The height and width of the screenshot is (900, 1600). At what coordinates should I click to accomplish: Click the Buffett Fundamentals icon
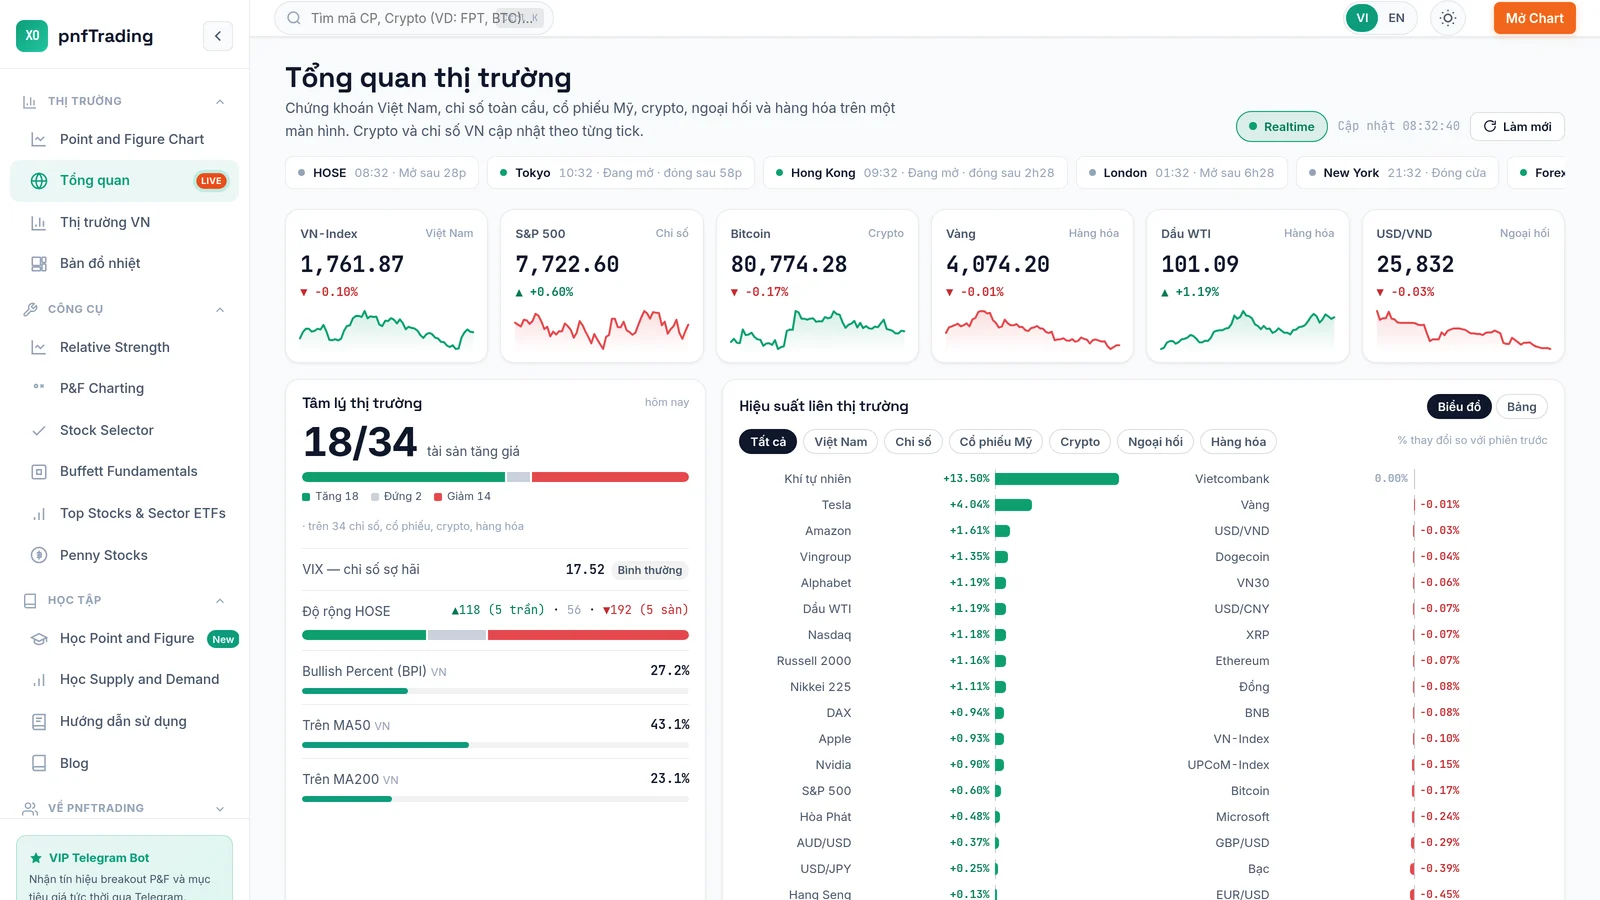point(39,472)
